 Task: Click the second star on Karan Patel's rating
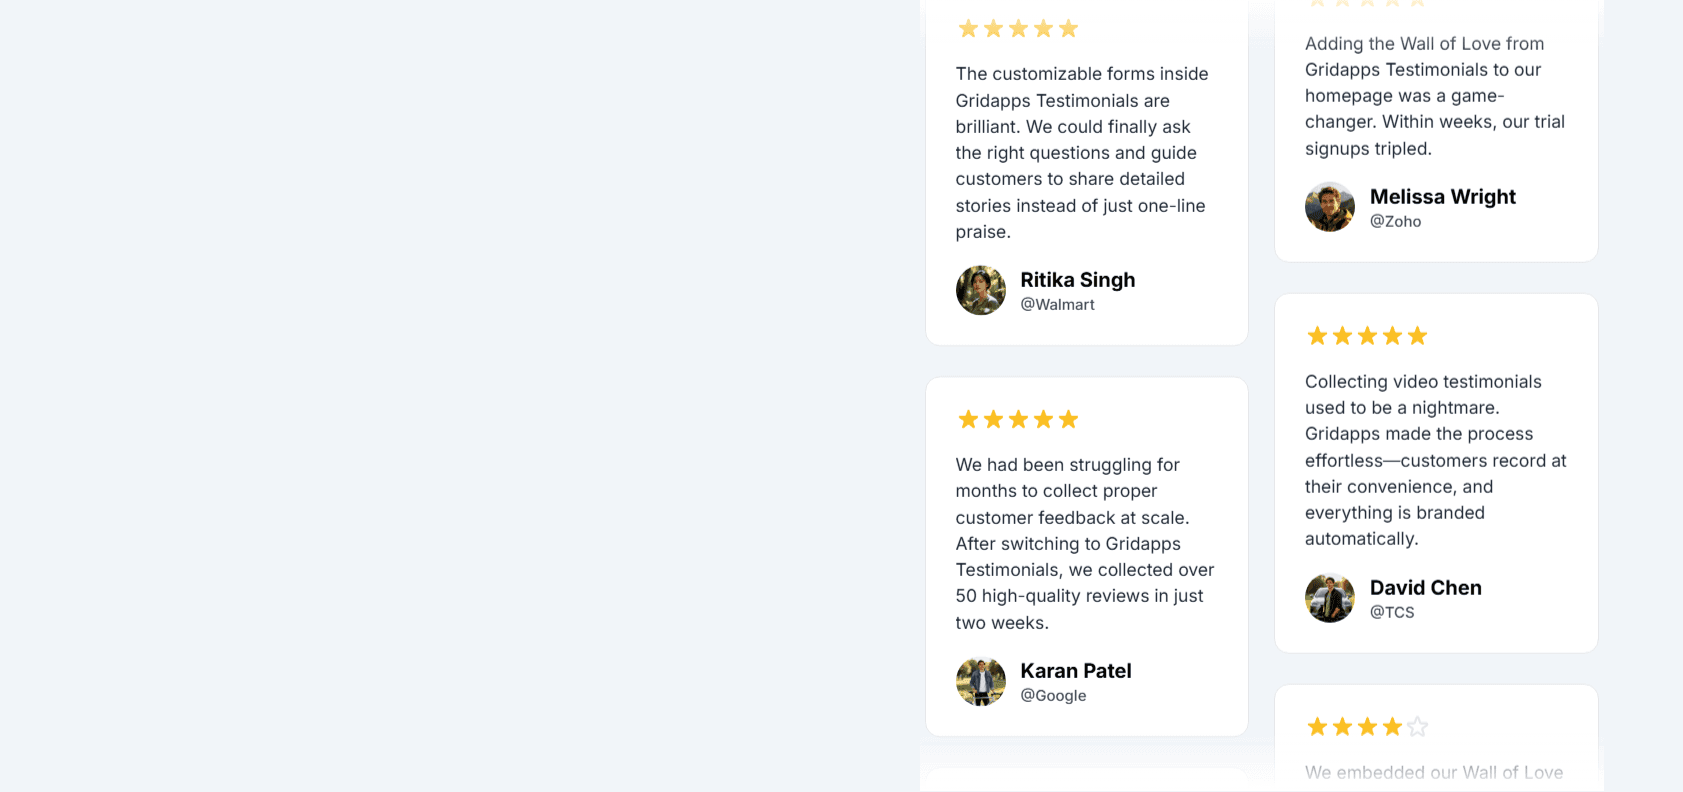point(993,418)
